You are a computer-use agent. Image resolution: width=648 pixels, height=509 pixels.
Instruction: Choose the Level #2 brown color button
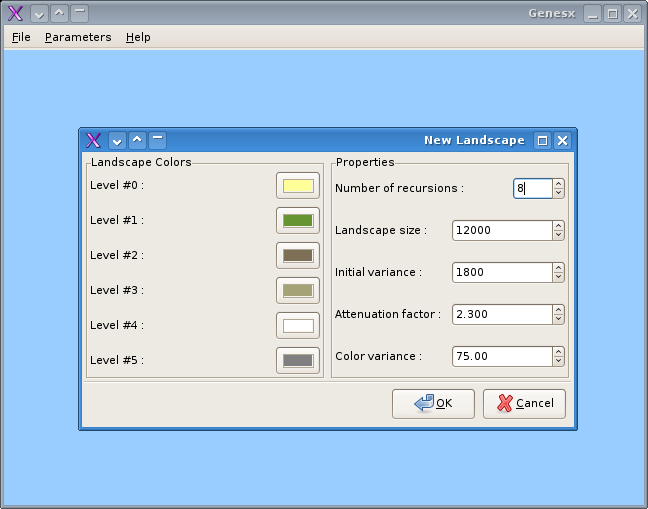click(x=298, y=256)
